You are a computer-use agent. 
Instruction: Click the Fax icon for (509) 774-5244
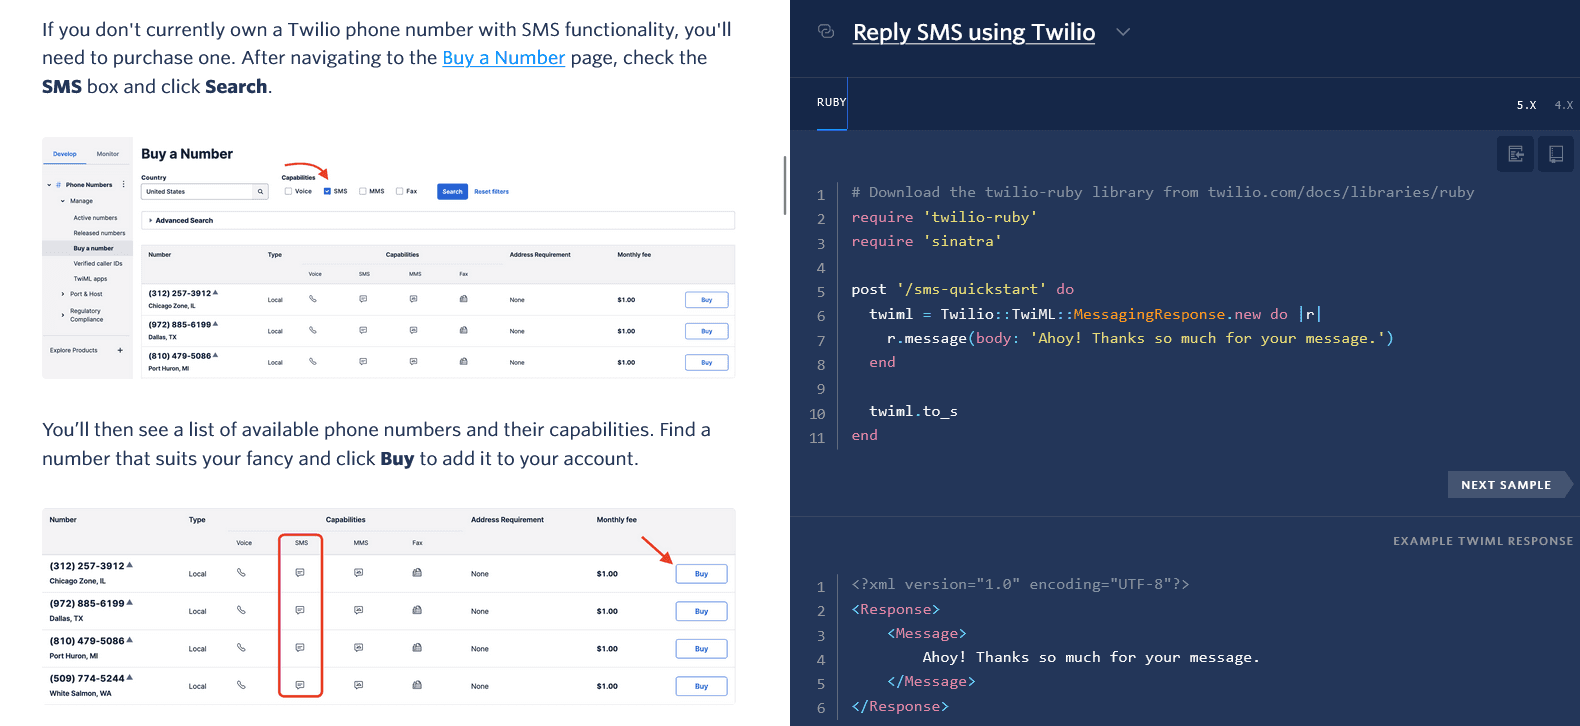point(417,685)
